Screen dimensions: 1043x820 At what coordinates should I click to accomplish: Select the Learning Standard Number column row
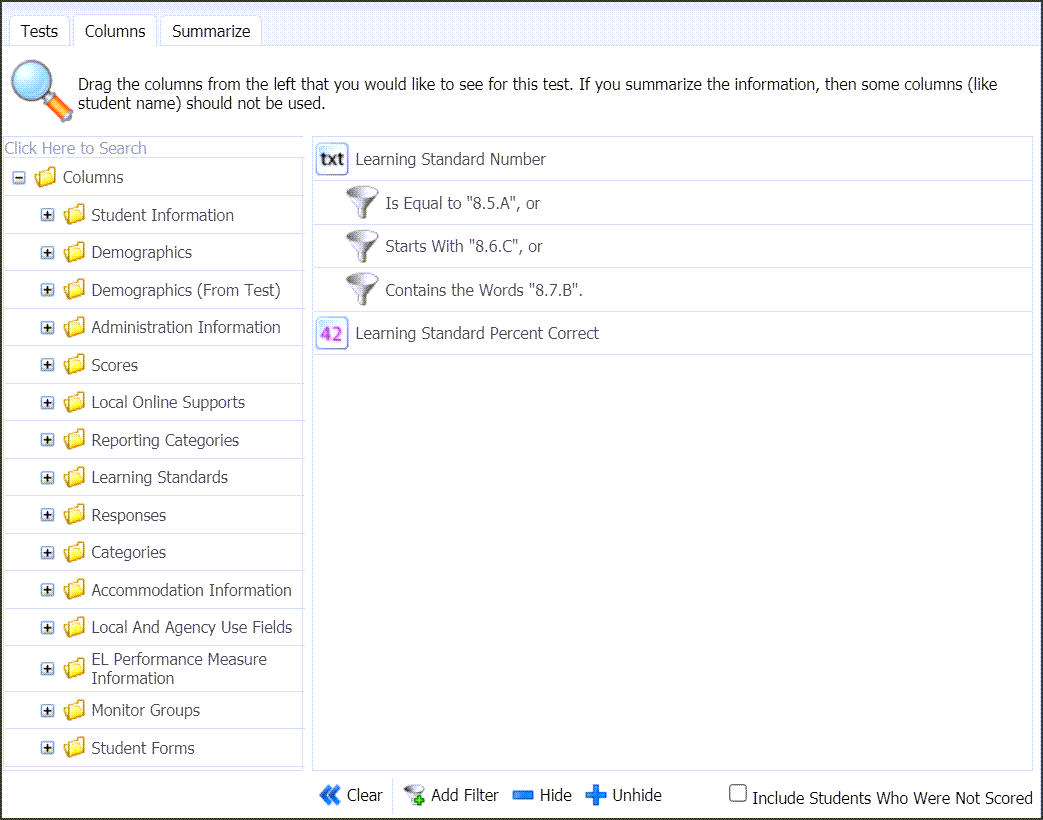click(672, 159)
